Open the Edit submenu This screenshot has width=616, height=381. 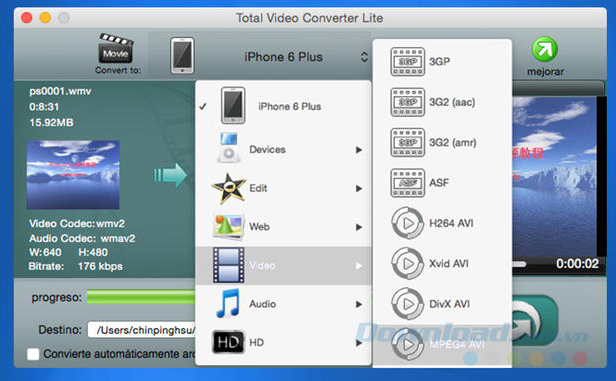tap(283, 188)
